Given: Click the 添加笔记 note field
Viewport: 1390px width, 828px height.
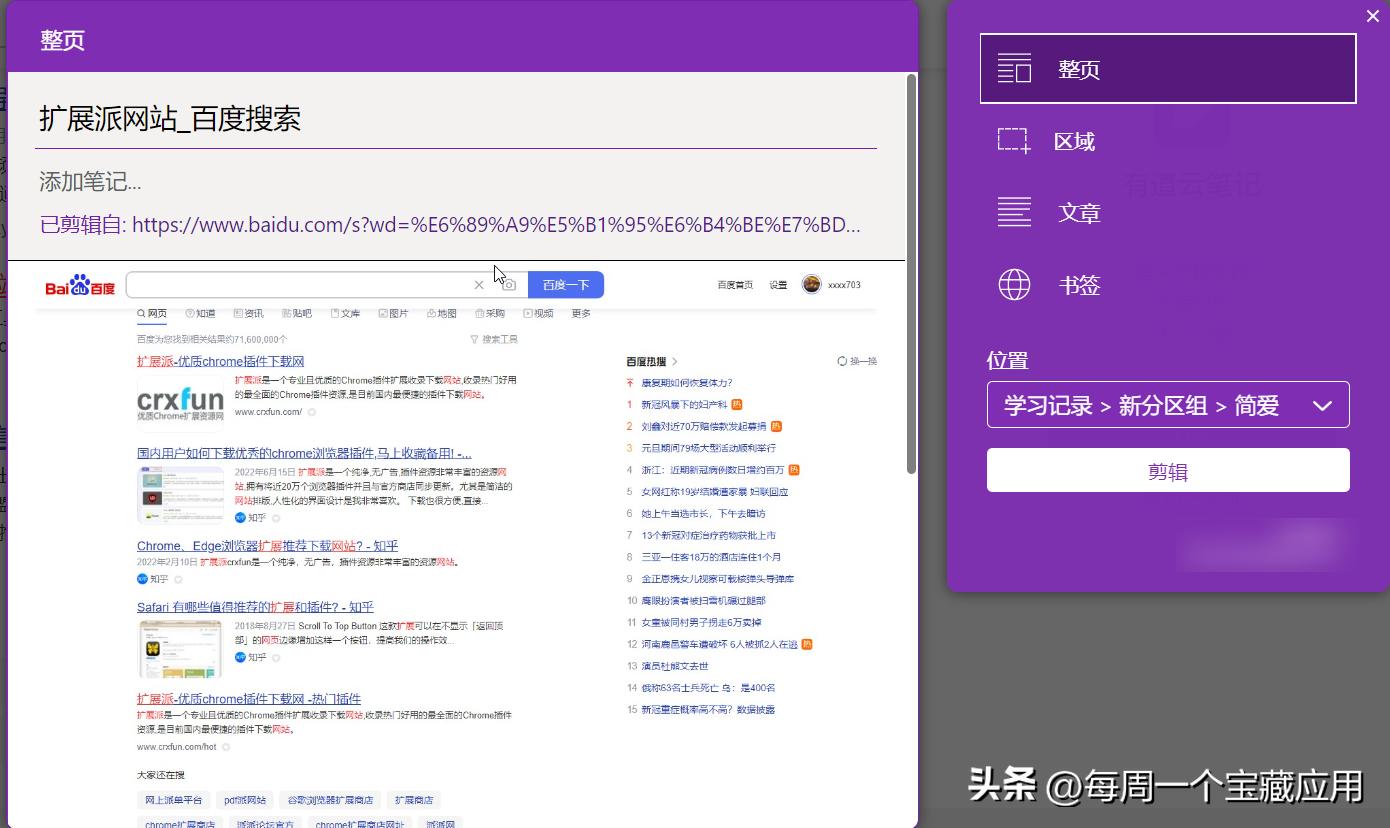Looking at the screenshot, I should tap(90, 182).
